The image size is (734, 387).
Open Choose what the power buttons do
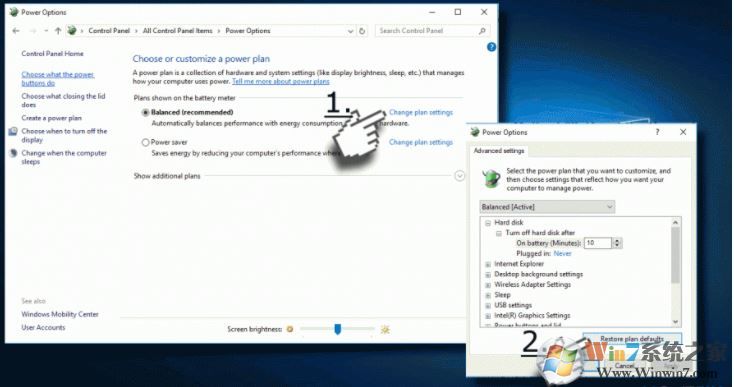[58, 79]
